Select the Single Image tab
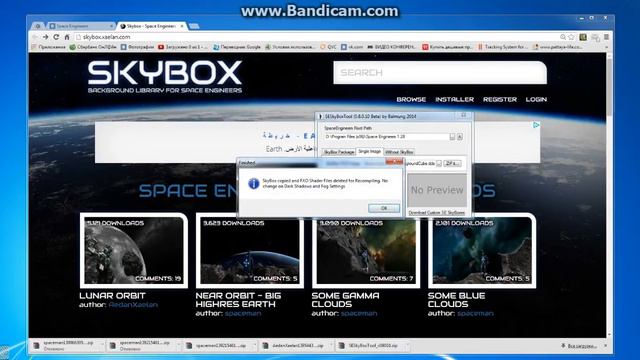Viewport: 640px width, 360px height. click(369, 151)
